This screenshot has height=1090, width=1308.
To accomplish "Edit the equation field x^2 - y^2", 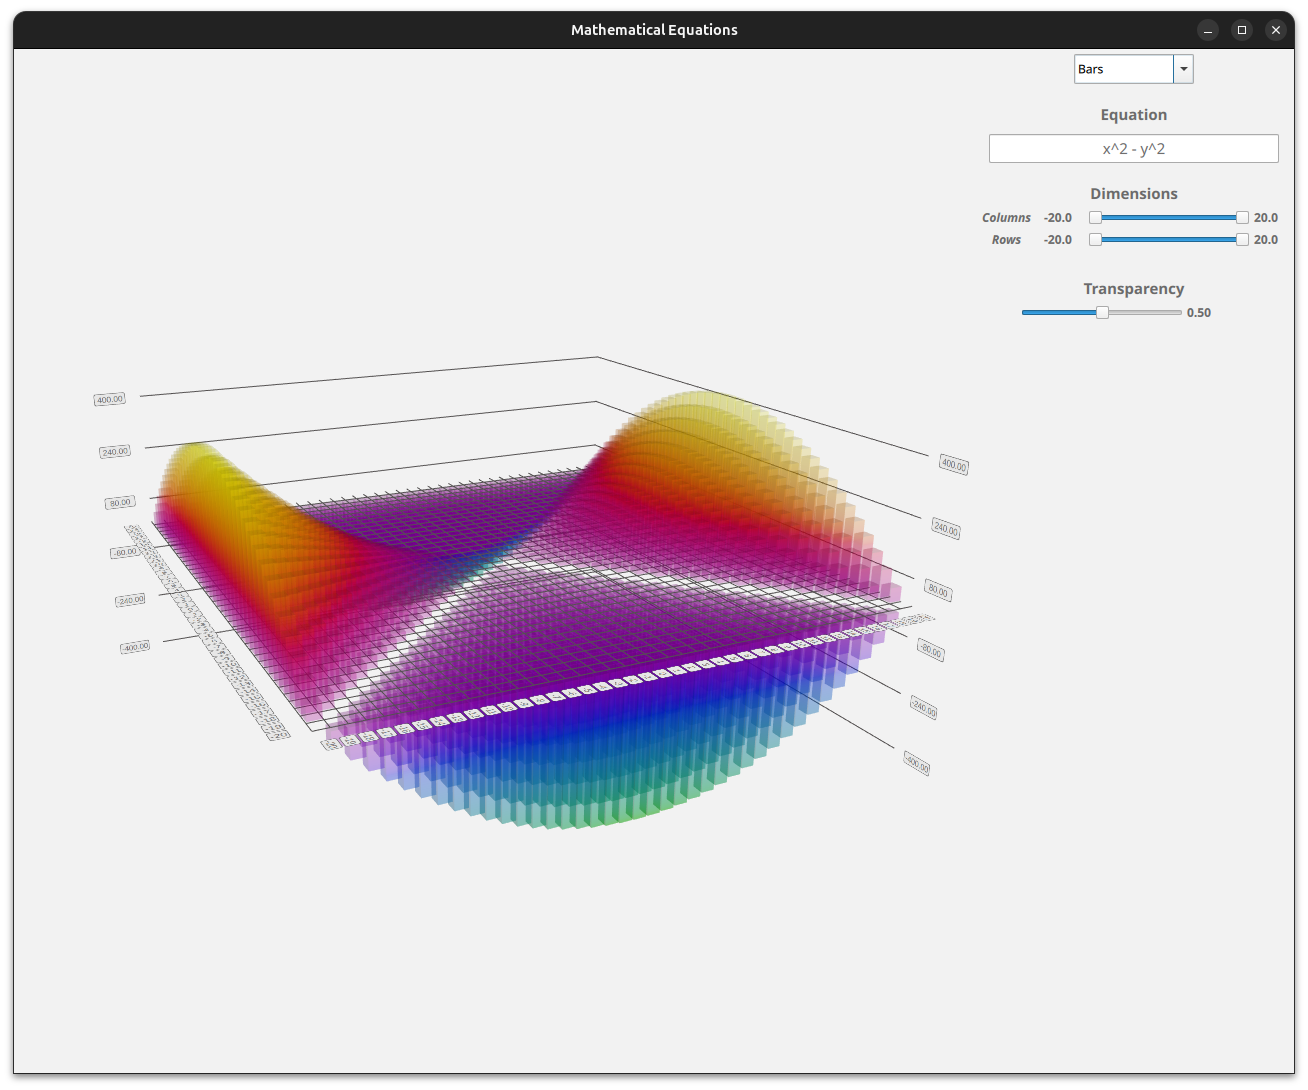I will [1133, 149].
